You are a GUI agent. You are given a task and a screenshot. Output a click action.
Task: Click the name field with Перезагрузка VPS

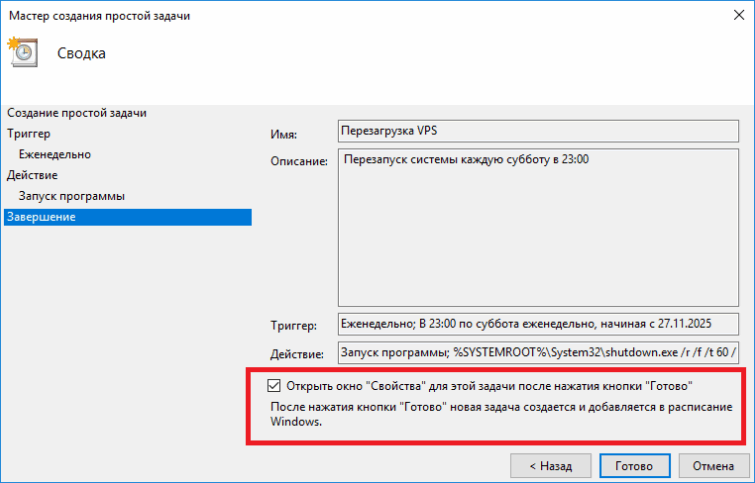[x=538, y=133]
